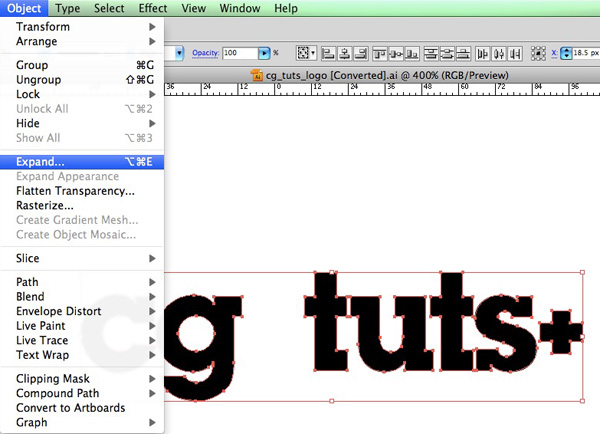Open the View menu
The image size is (600, 434).
click(194, 8)
